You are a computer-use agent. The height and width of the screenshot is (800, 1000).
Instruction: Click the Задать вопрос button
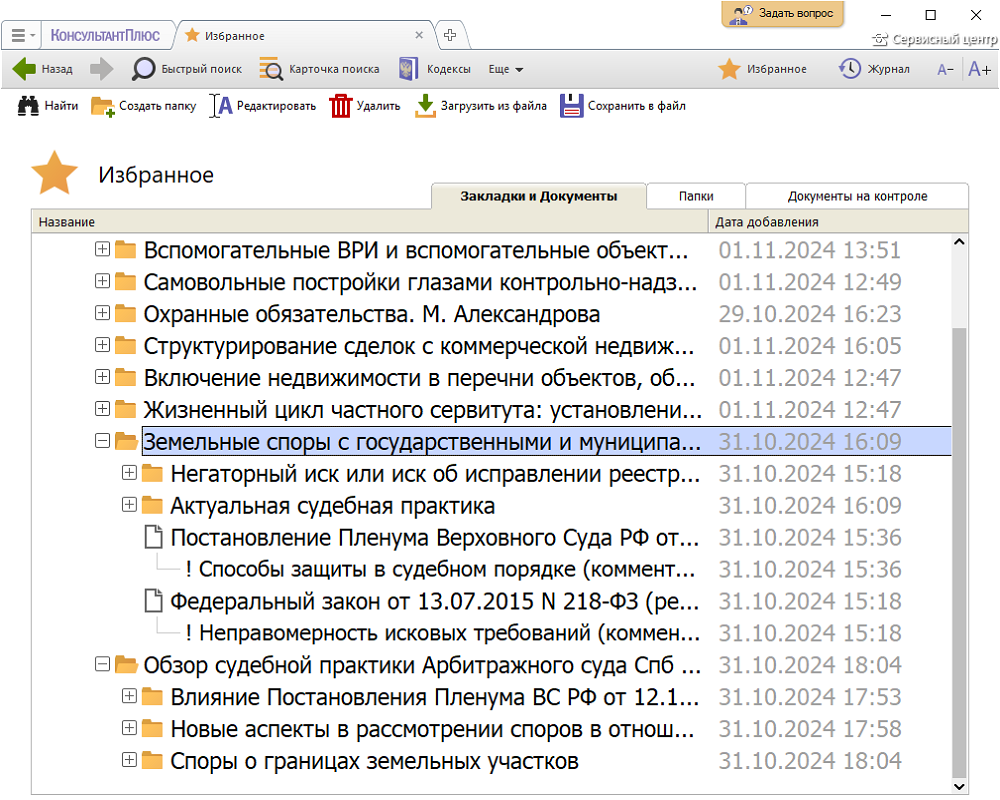(783, 14)
